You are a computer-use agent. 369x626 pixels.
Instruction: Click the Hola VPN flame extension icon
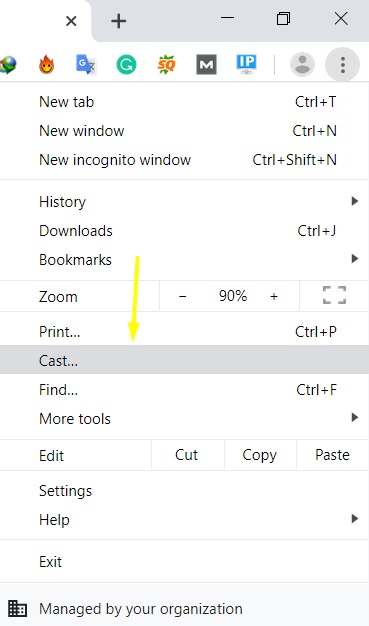pos(47,64)
